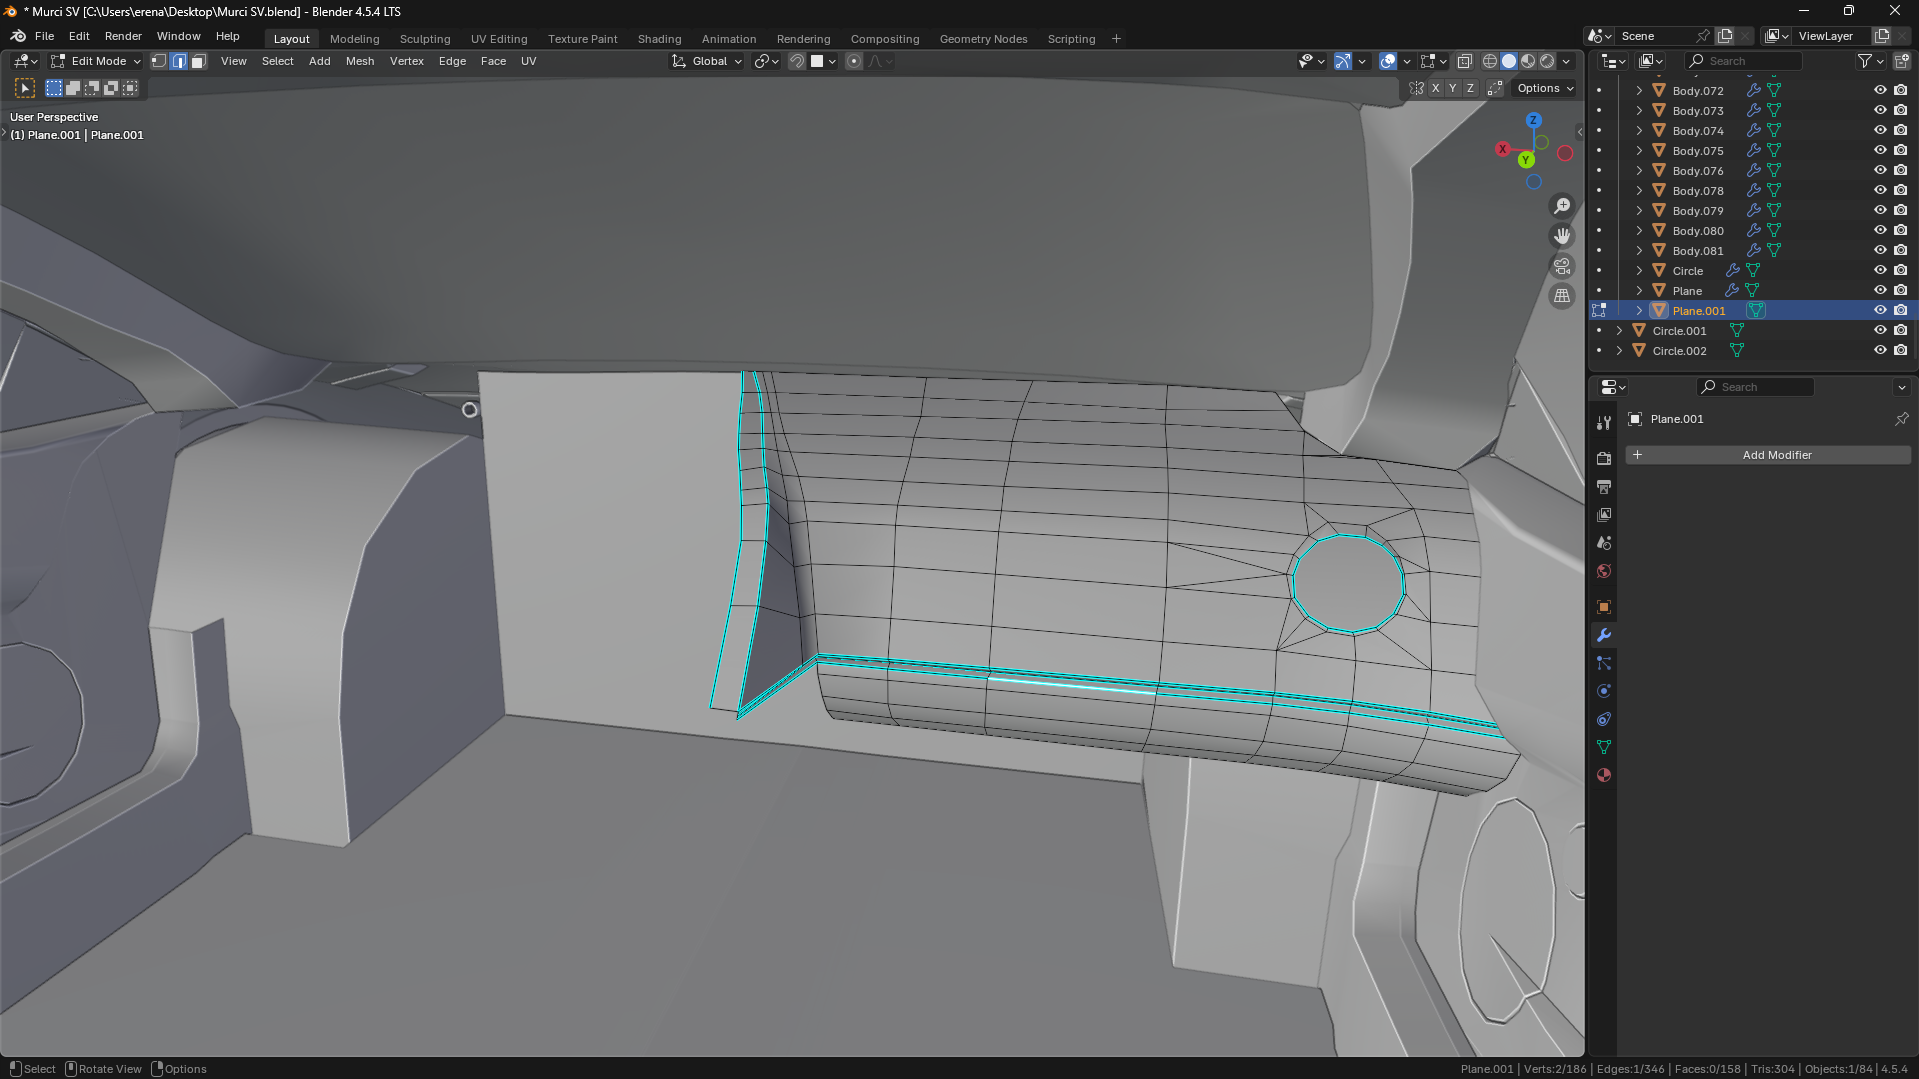Open the Edit Mode dropdown
Screen dimensions: 1919x1079
point(97,61)
